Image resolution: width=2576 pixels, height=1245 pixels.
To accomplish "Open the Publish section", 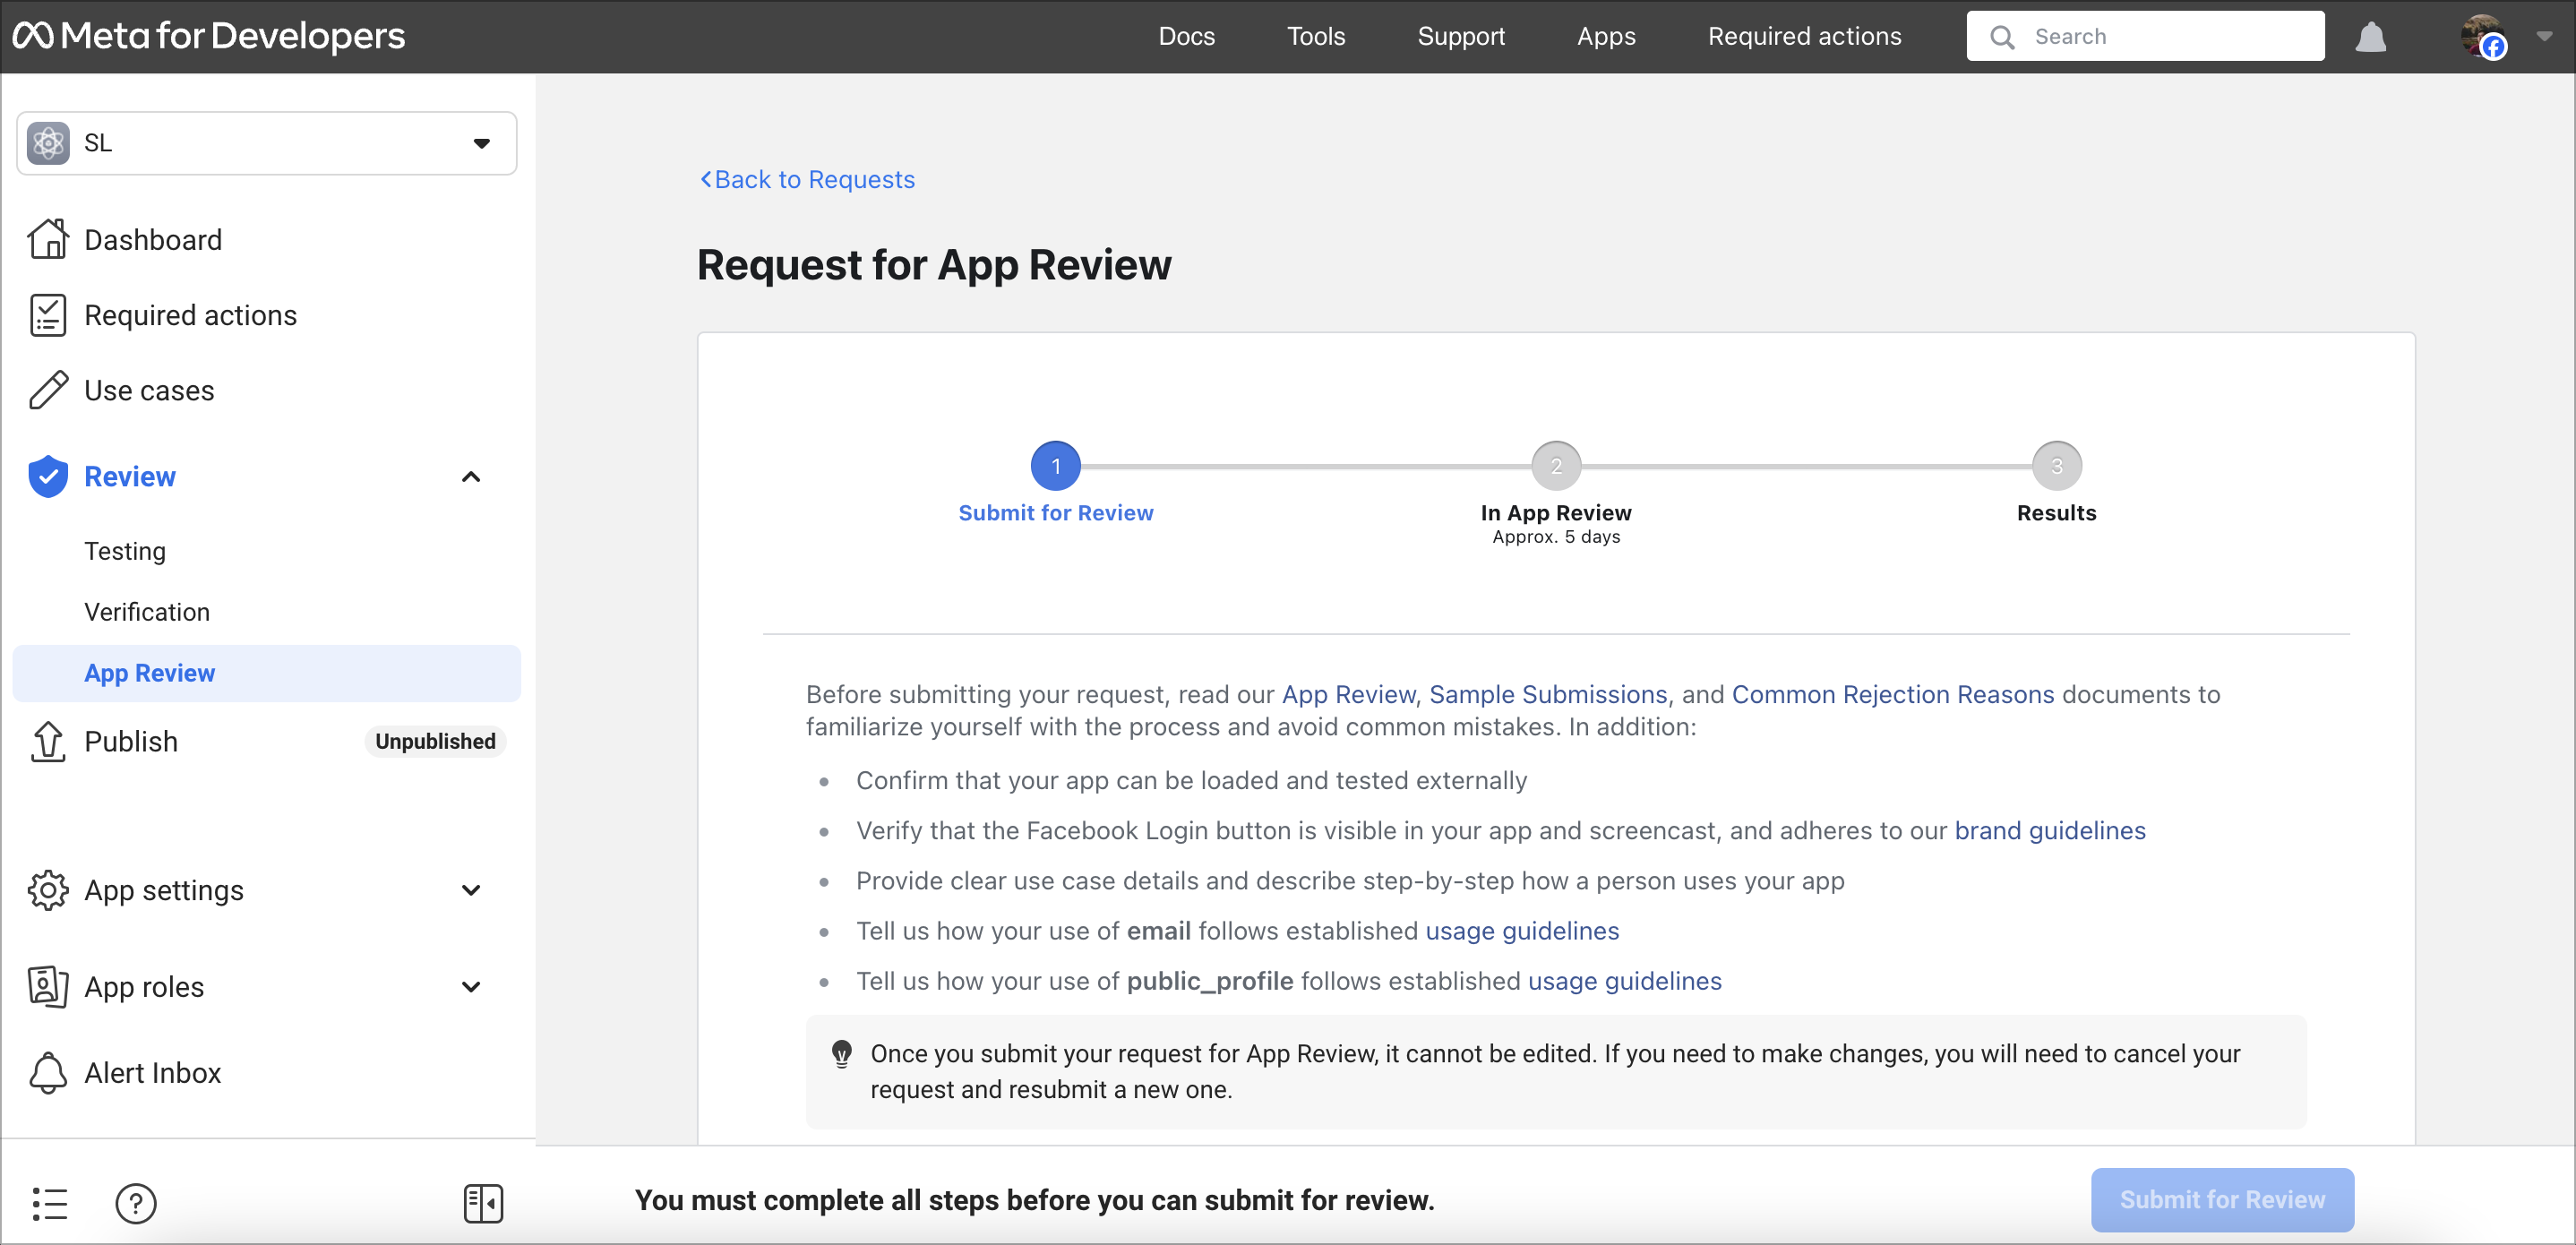I will click(x=131, y=741).
